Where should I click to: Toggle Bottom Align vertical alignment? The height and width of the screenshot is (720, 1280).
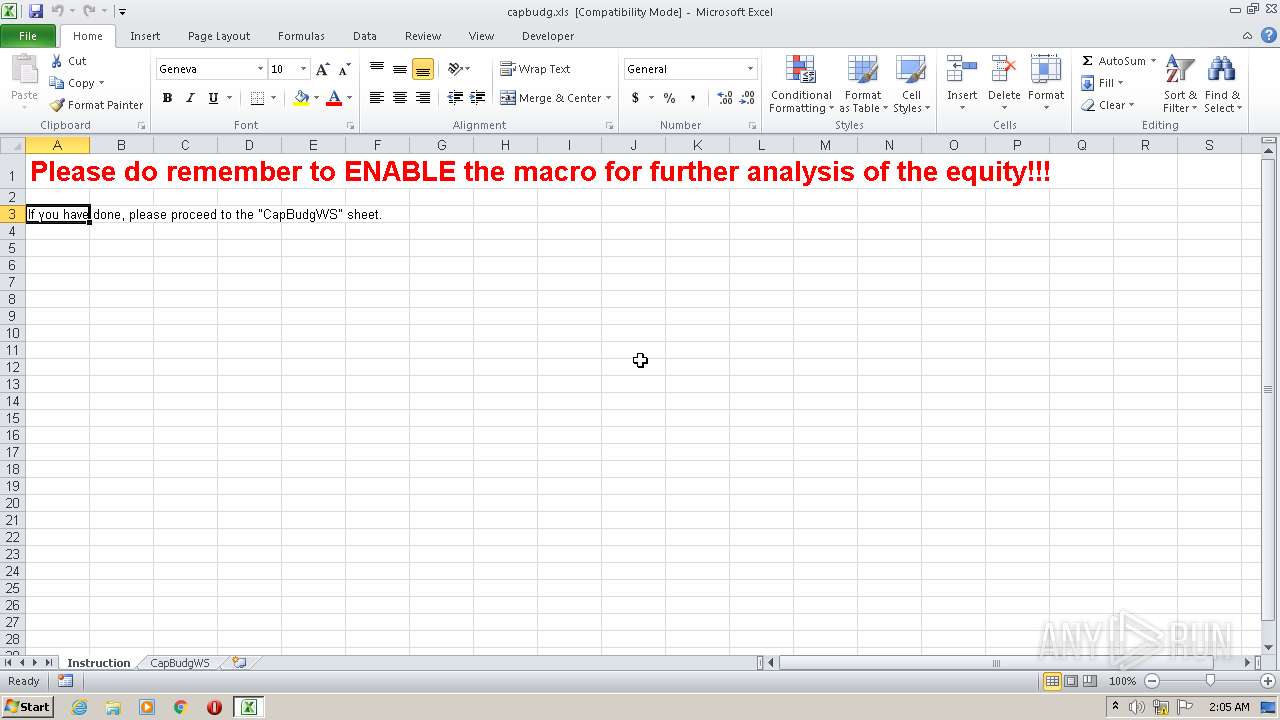pyautogui.click(x=423, y=69)
